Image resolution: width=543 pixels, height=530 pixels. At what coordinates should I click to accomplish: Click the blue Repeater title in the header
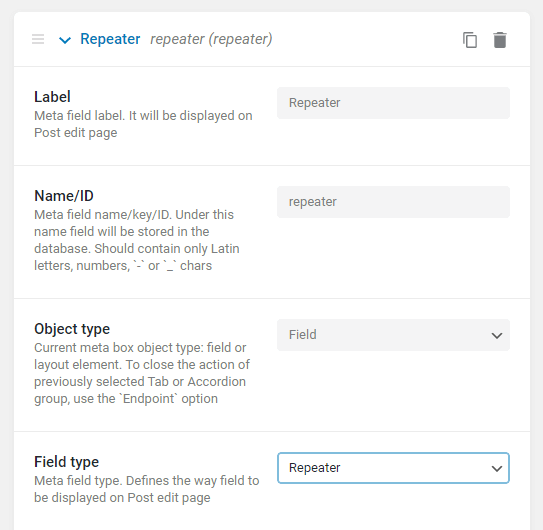110,39
